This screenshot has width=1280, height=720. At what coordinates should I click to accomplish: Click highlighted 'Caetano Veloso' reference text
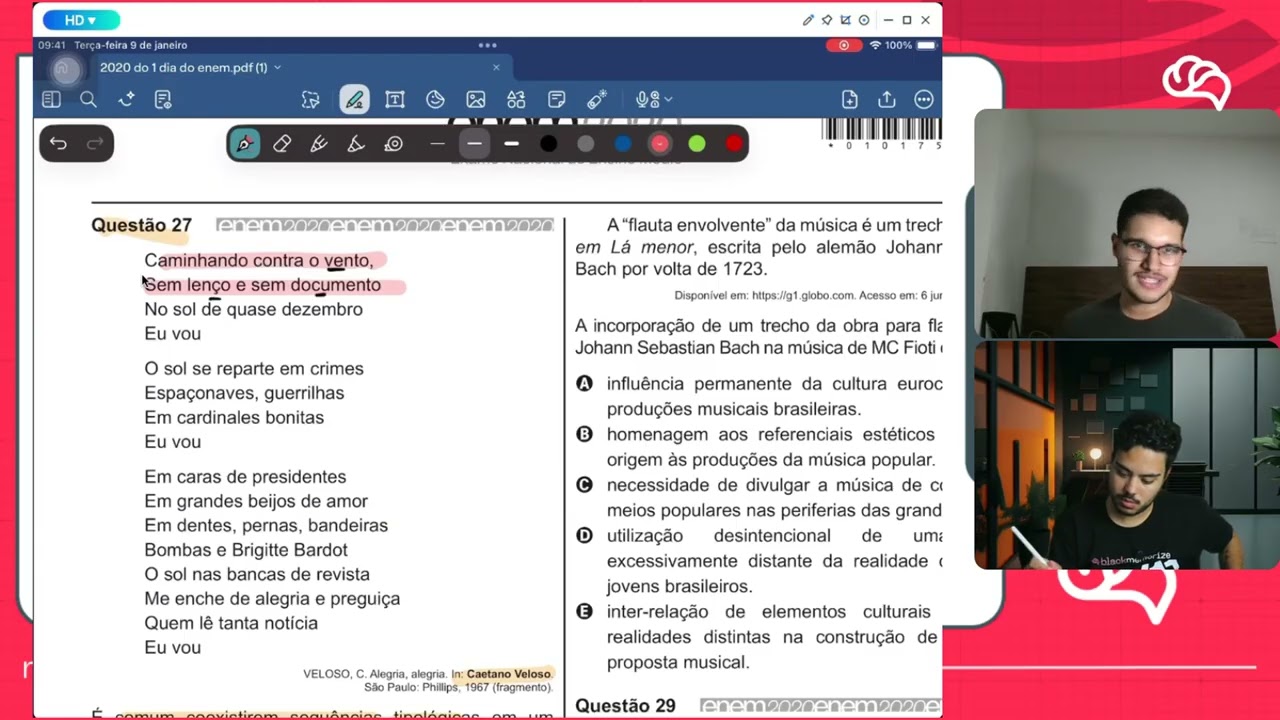tap(509, 674)
